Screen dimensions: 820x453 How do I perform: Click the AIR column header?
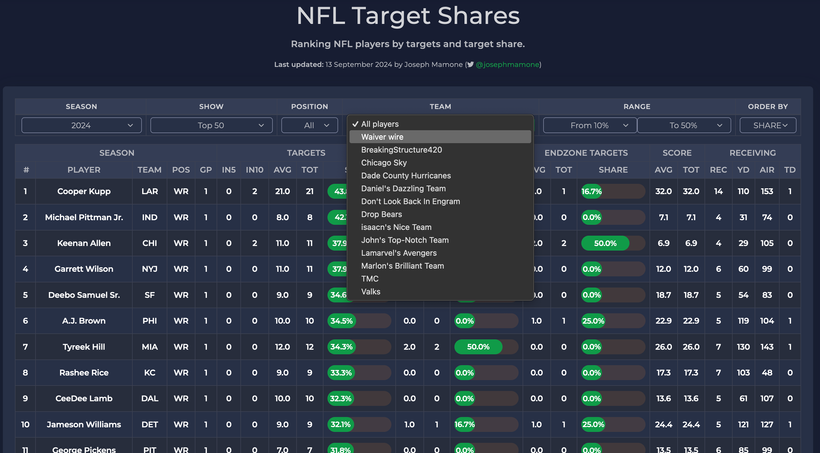point(767,170)
